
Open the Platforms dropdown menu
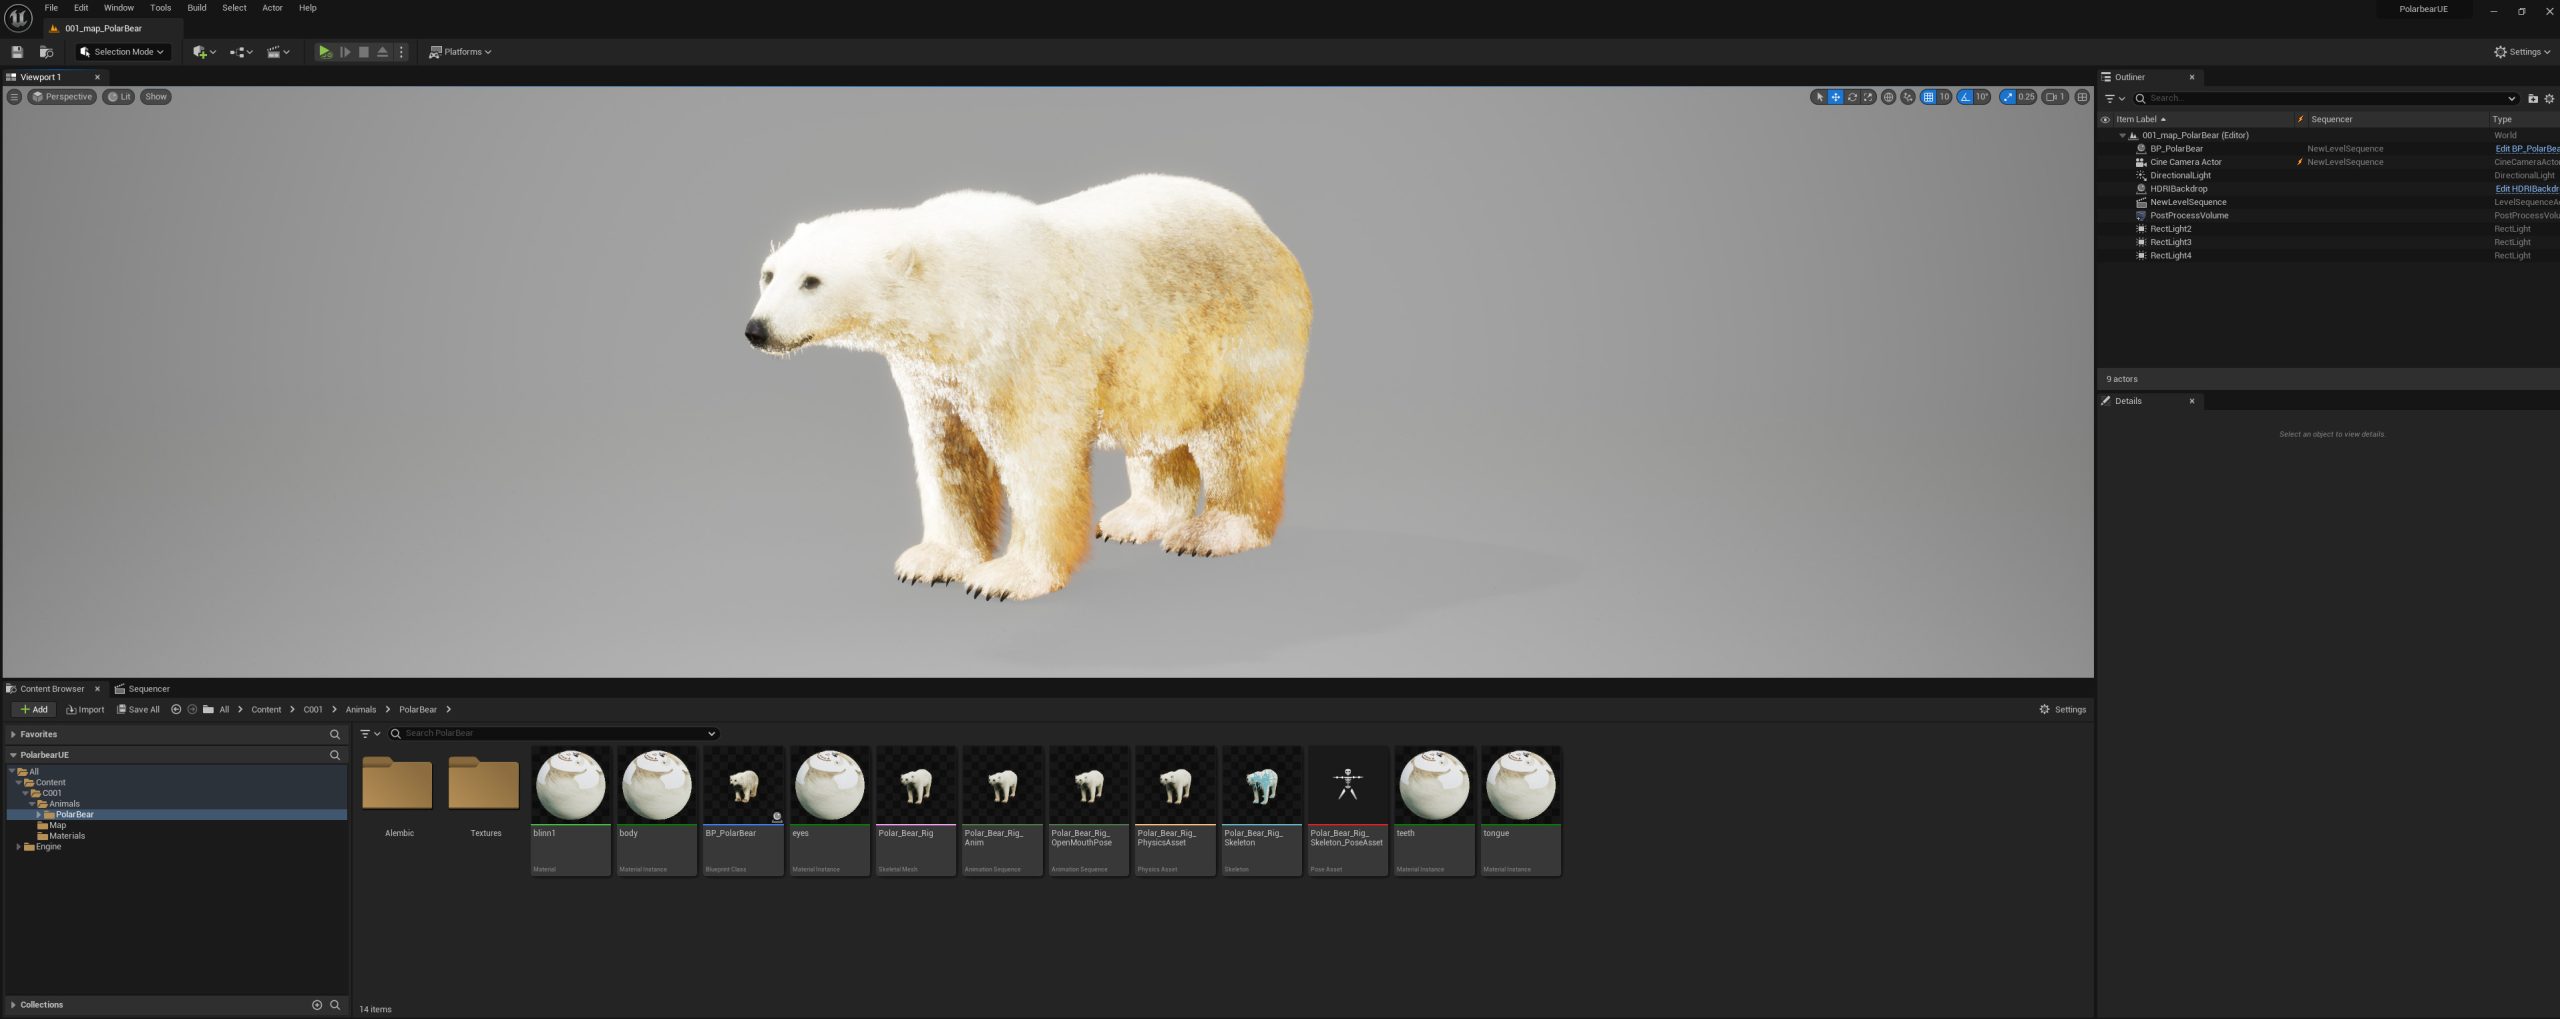(x=461, y=52)
